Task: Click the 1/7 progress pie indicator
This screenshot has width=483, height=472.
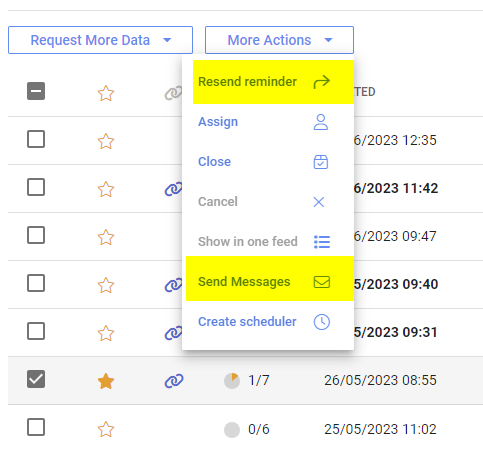Action: (x=232, y=381)
